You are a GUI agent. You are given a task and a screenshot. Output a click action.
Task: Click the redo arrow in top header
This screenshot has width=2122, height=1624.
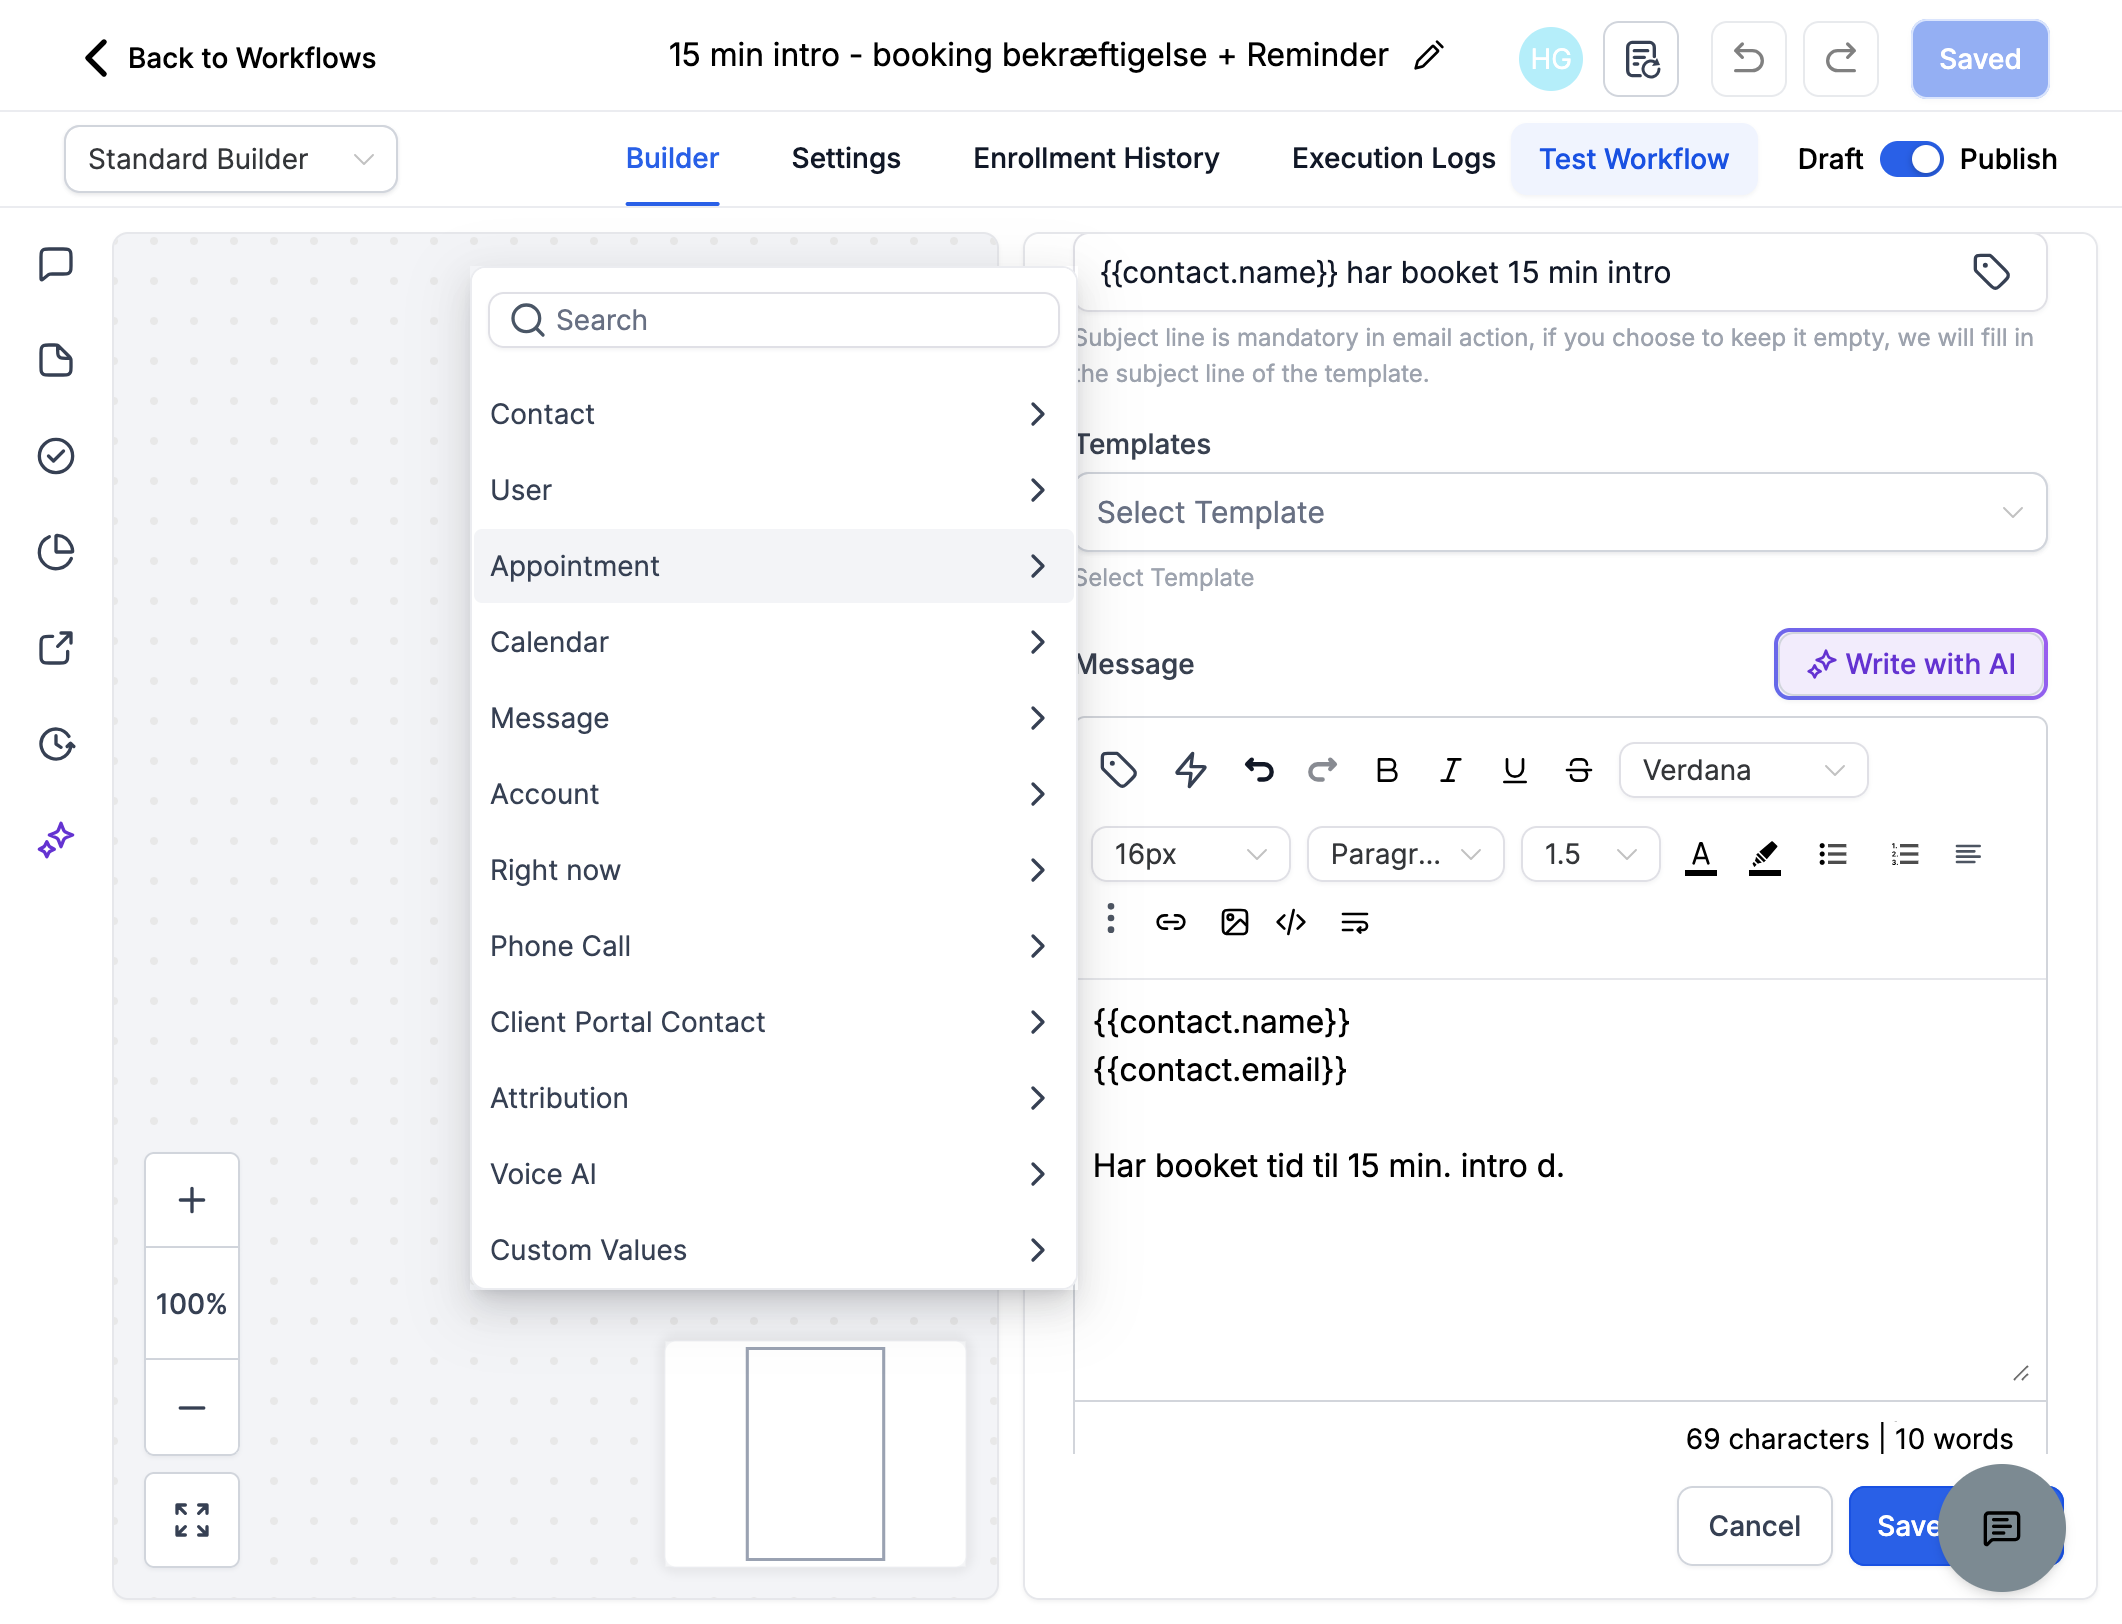pos(1840,59)
